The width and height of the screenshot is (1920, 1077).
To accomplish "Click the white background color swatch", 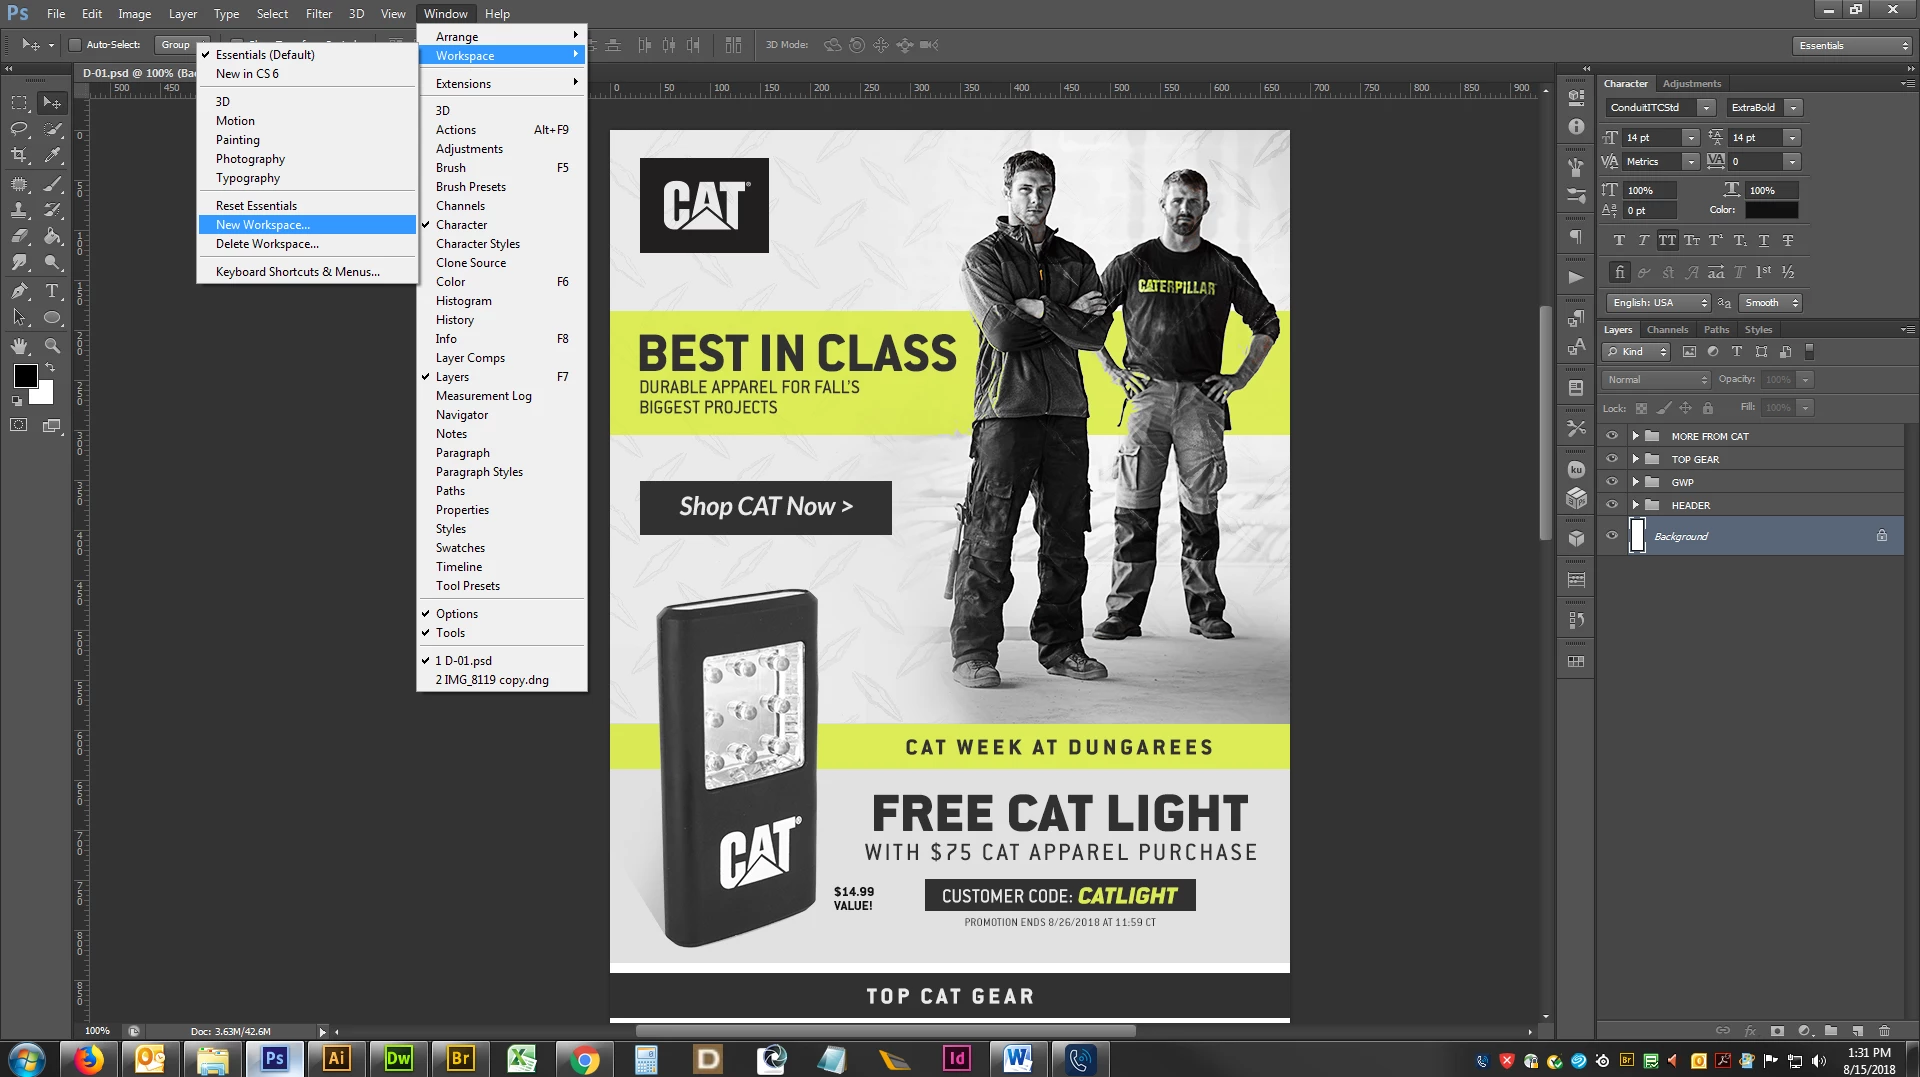I will tap(44, 394).
